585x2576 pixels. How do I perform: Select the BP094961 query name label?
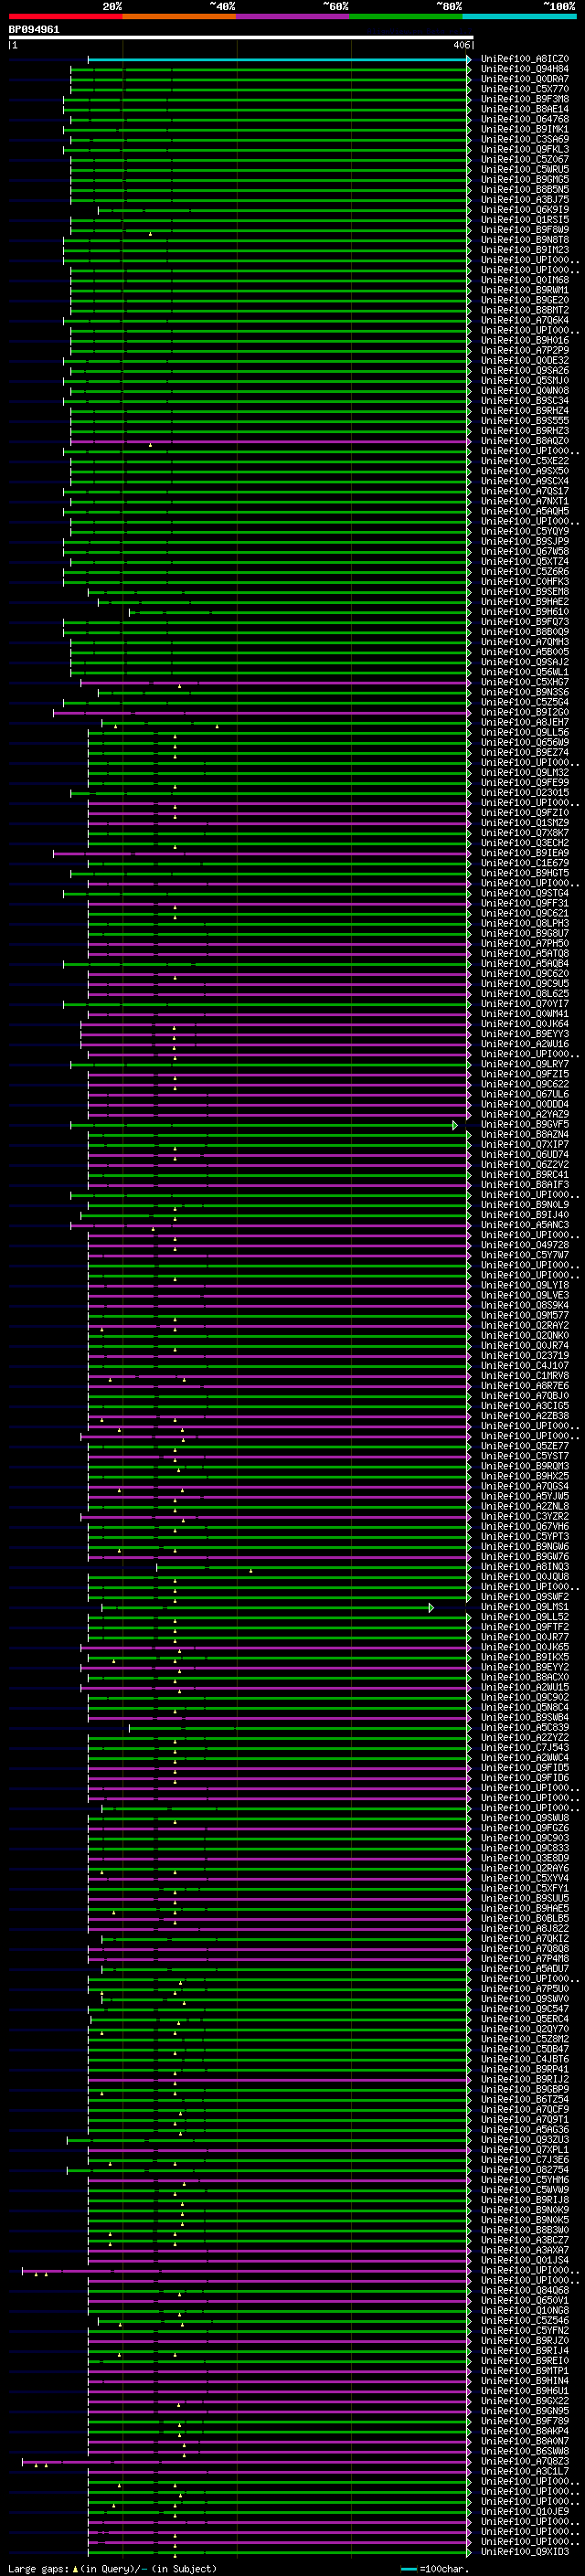click(x=34, y=29)
